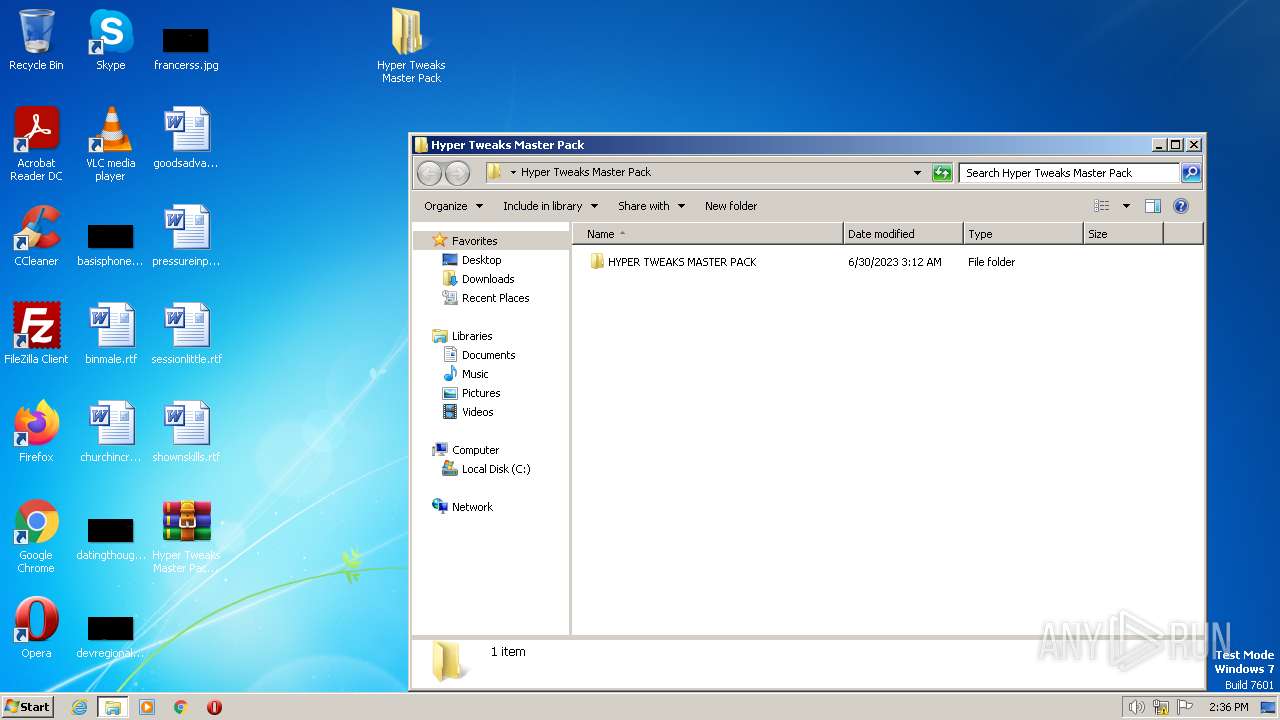
Task: Select Favorites in navigation pane
Action: 474,241
